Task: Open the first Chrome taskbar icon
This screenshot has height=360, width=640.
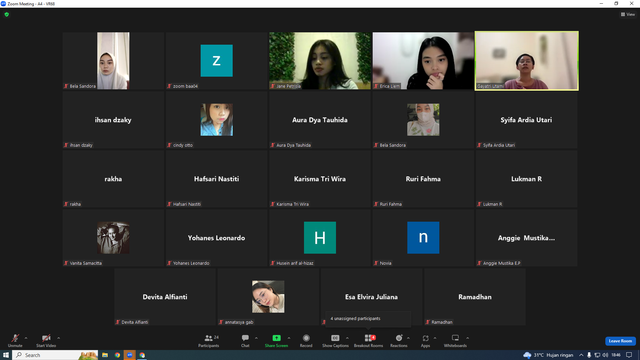Action: (118, 355)
